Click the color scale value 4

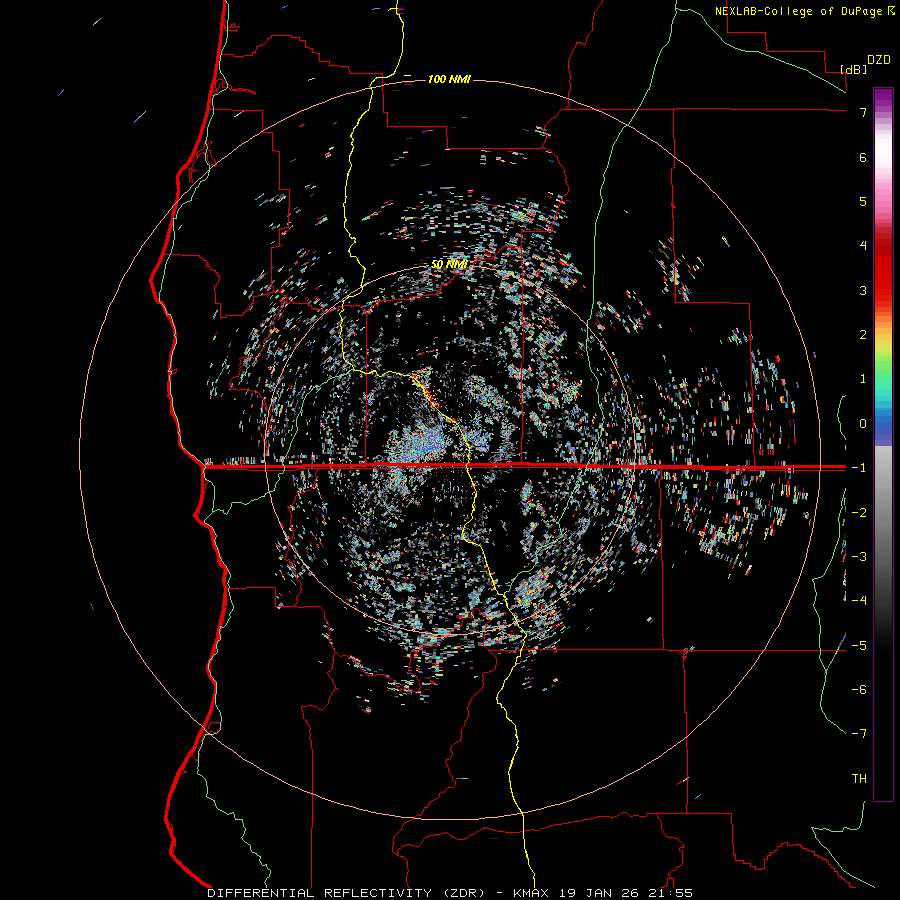point(863,245)
